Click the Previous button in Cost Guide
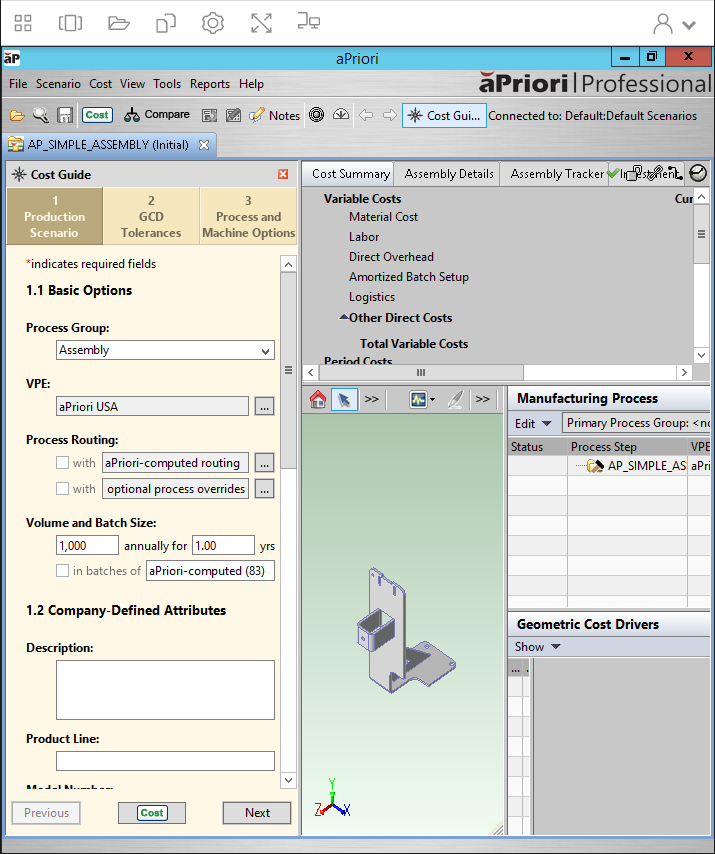This screenshot has height=854, width=715. tap(46, 813)
